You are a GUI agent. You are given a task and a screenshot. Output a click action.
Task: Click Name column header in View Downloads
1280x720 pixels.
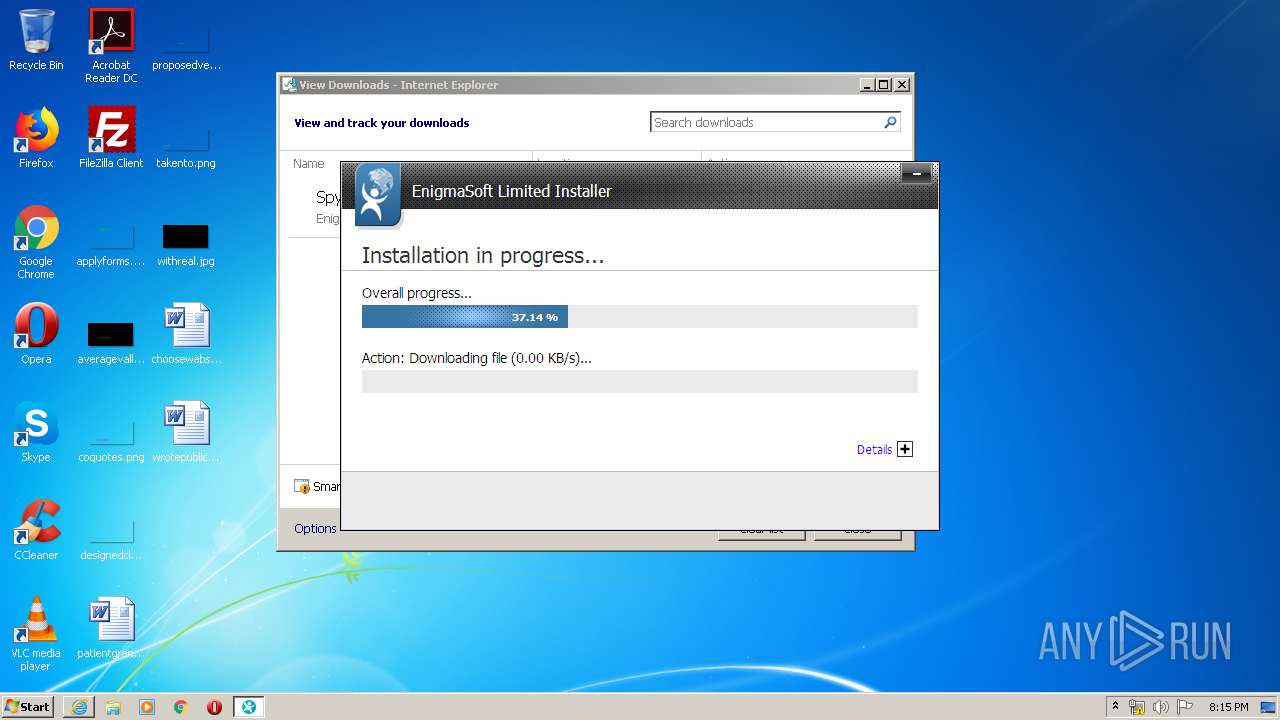pyautogui.click(x=309, y=163)
